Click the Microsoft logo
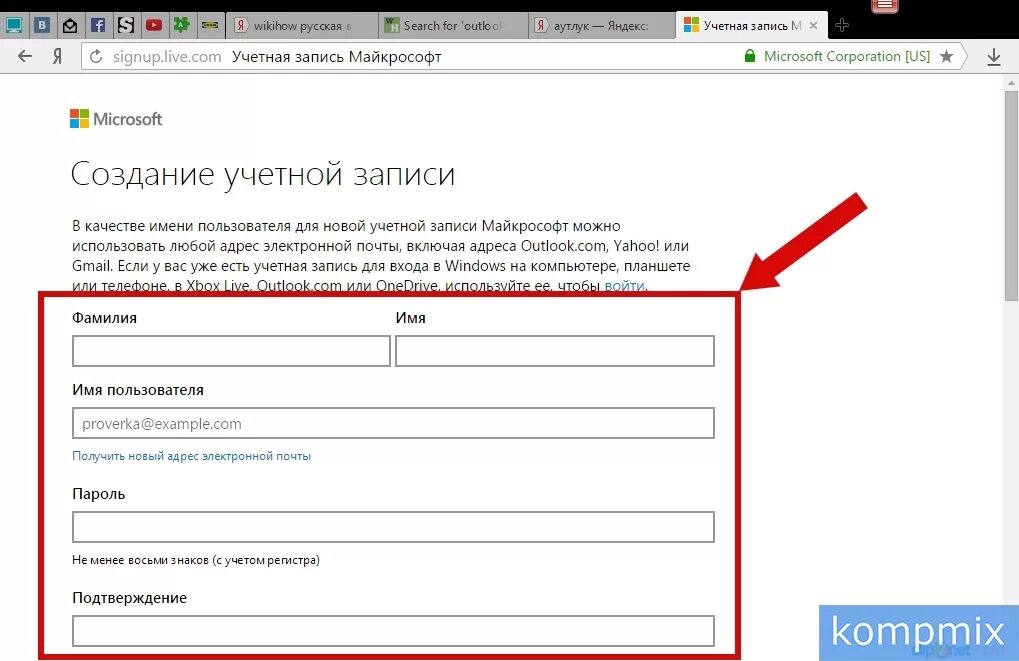The height and width of the screenshot is (661, 1019). coord(116,119)
